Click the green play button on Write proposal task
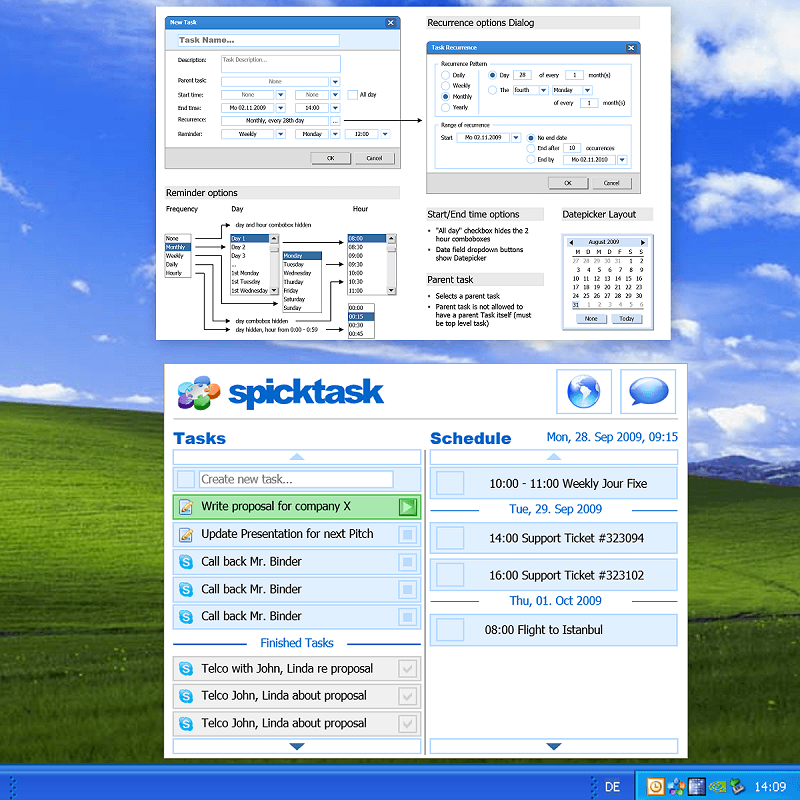This screenshot has height=800, width=800. [407, 507]
